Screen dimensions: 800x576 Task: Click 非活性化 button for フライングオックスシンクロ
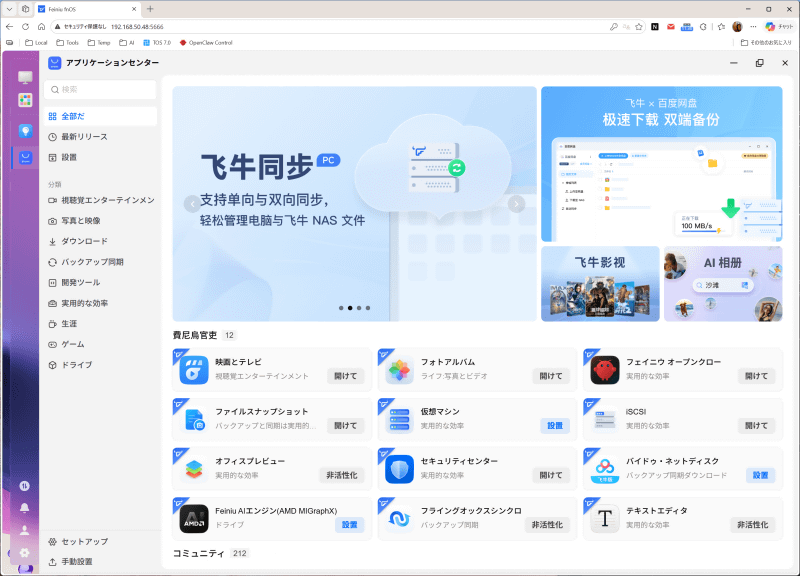click(547, 524)
